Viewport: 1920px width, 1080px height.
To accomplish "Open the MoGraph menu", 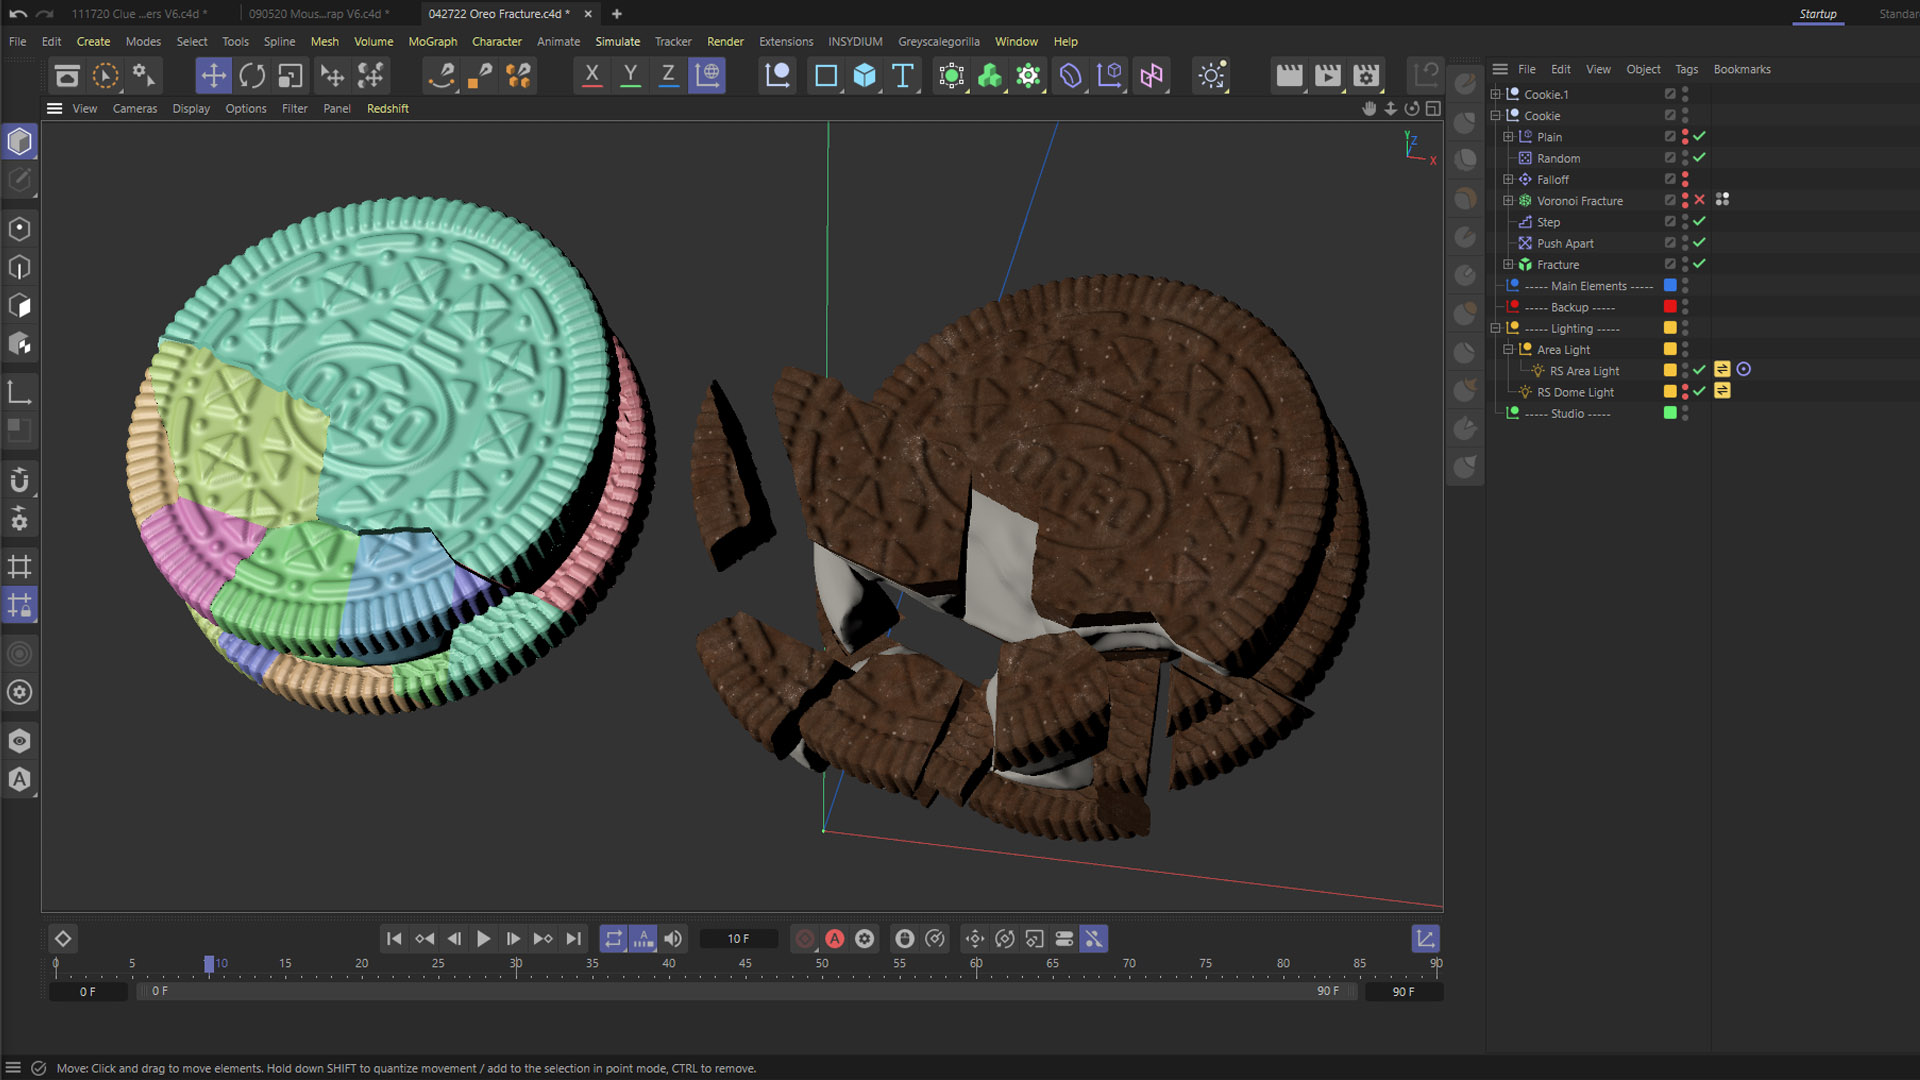I will [432, 42].
